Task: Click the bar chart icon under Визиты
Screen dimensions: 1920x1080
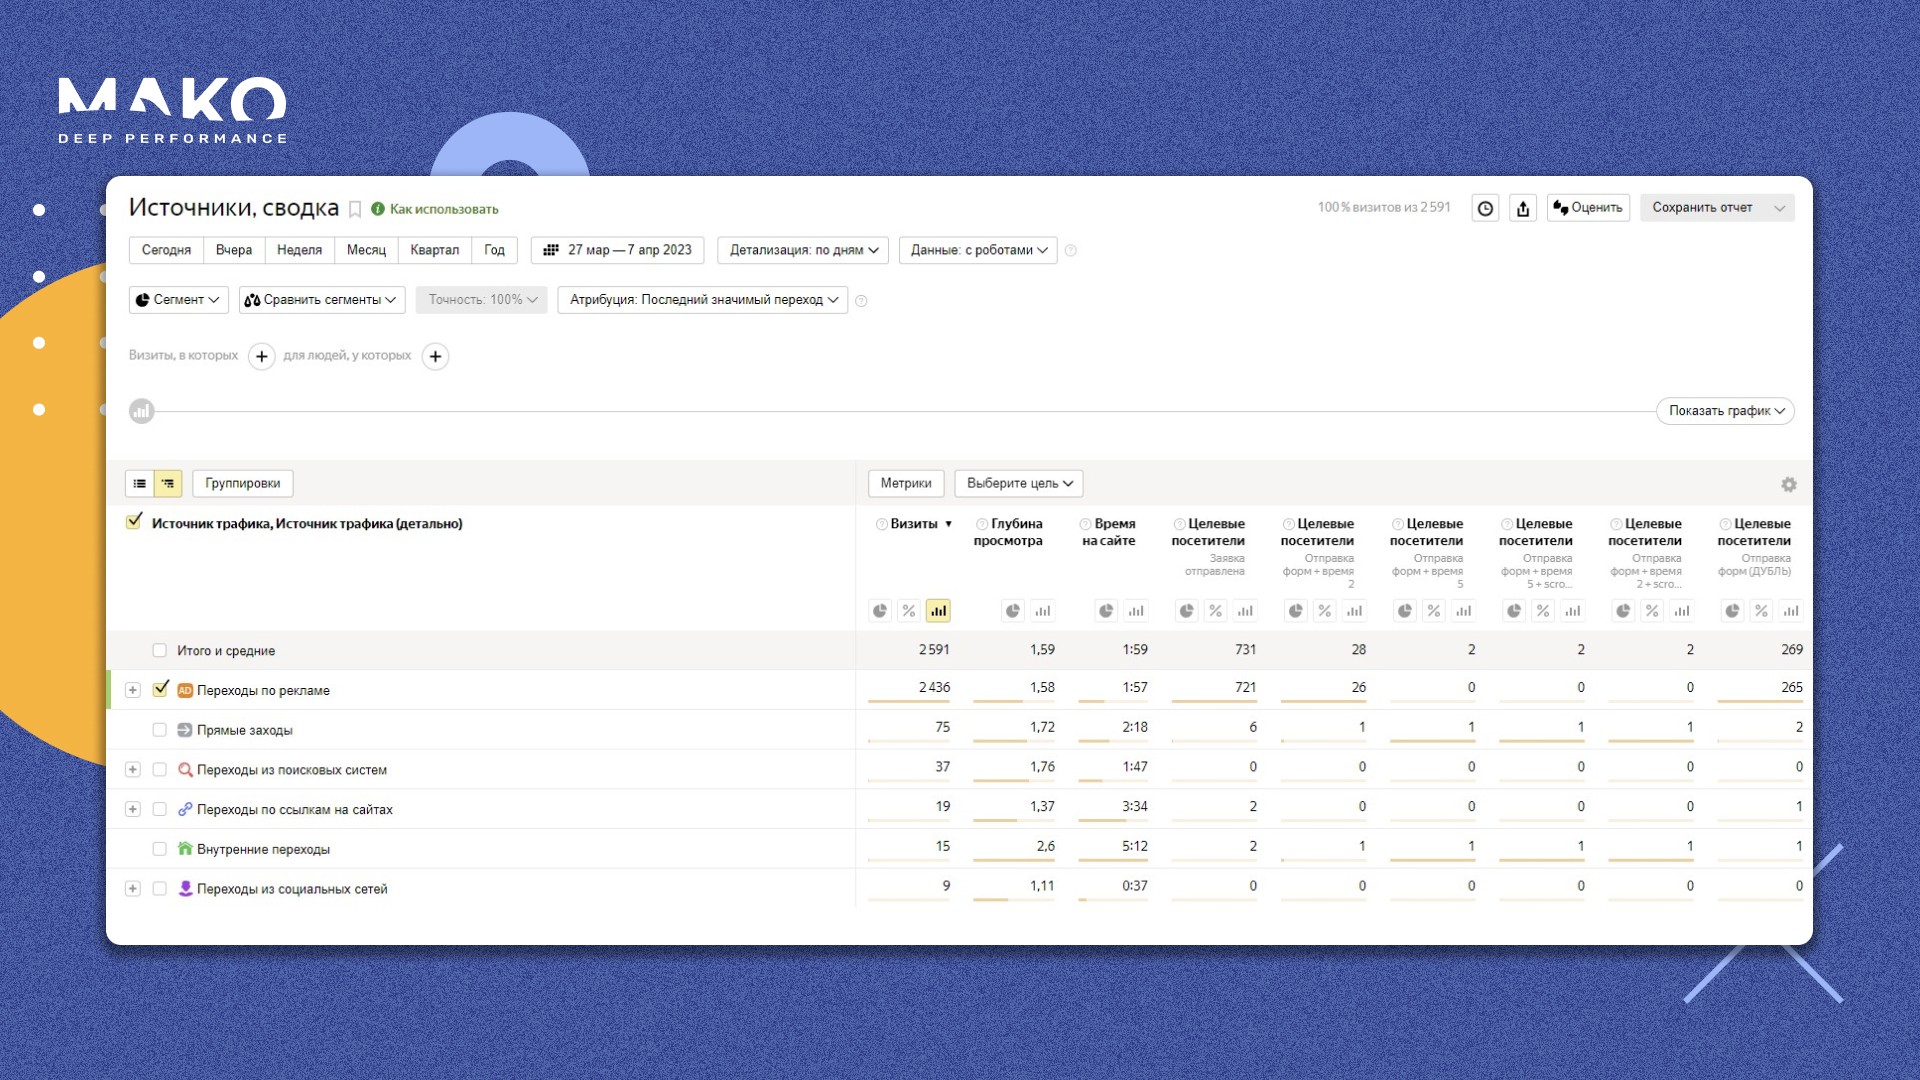Action: (x=938, y=610)
